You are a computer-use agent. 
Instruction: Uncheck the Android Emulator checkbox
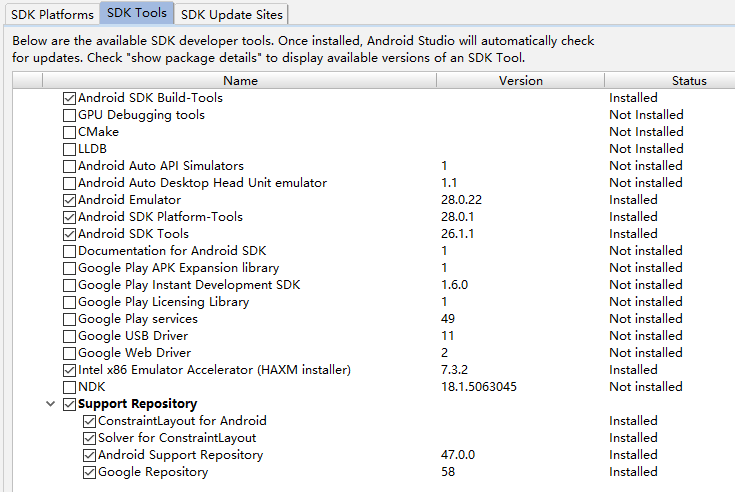69,200
